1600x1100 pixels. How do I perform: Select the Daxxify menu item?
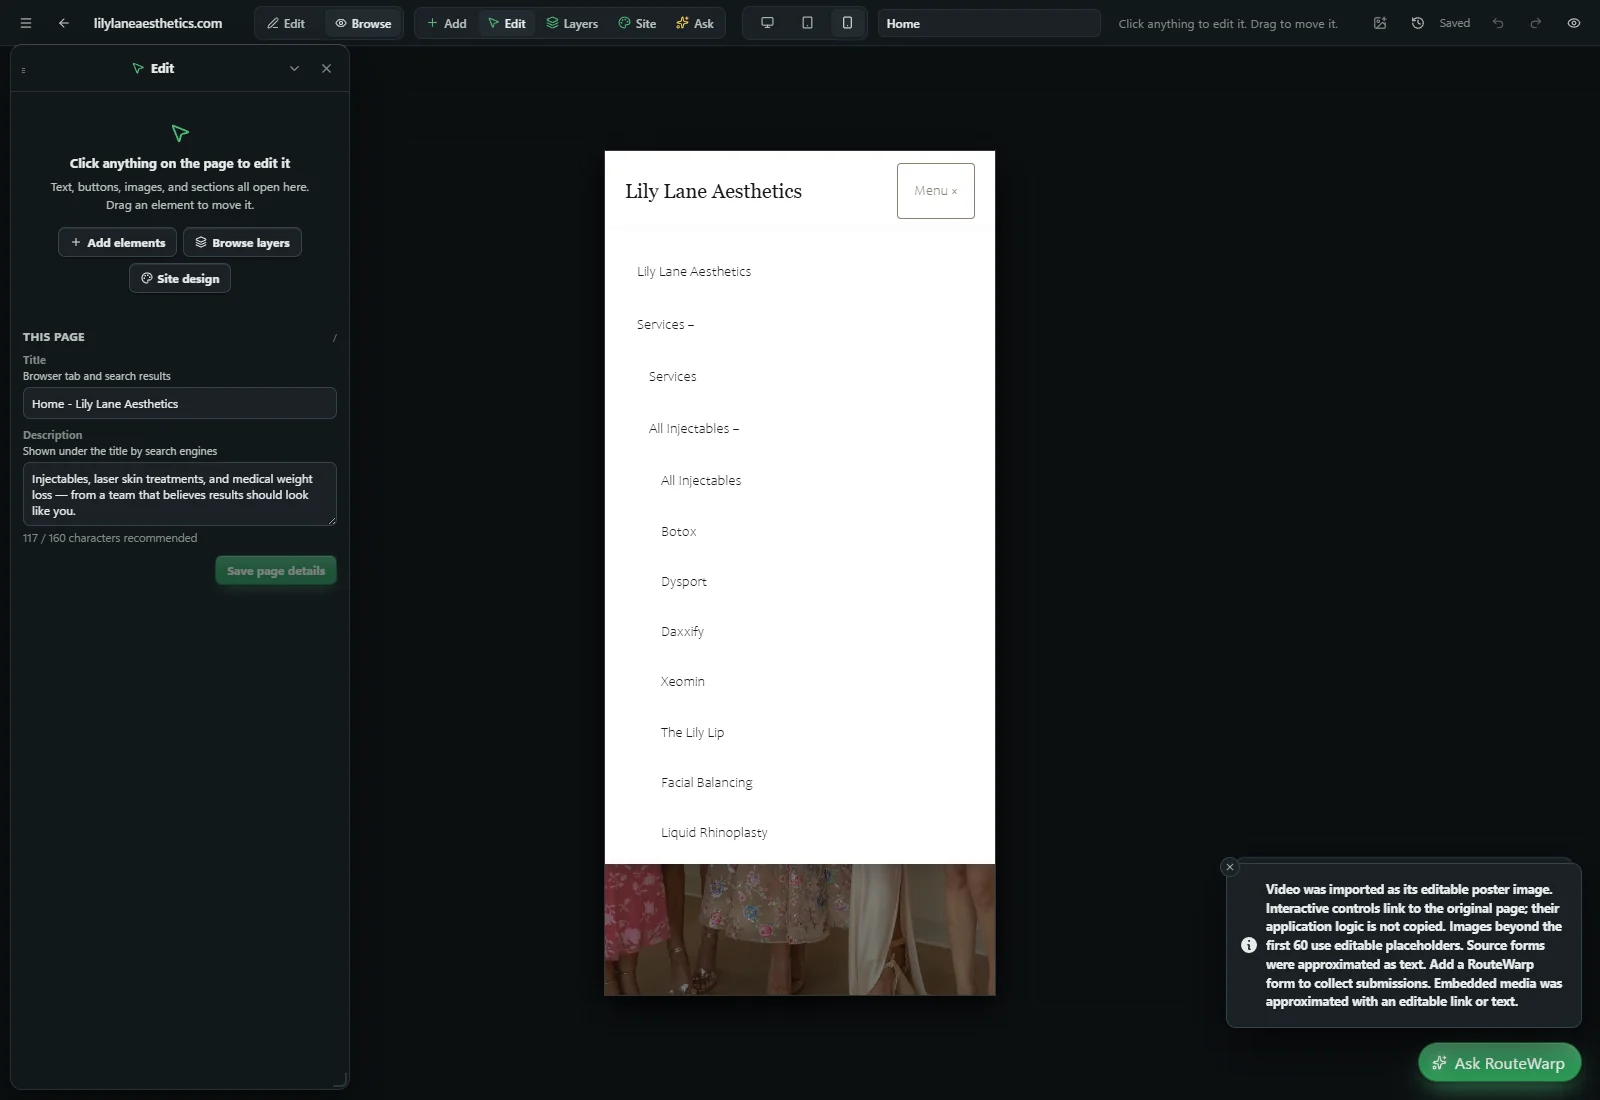pos(683,632)
